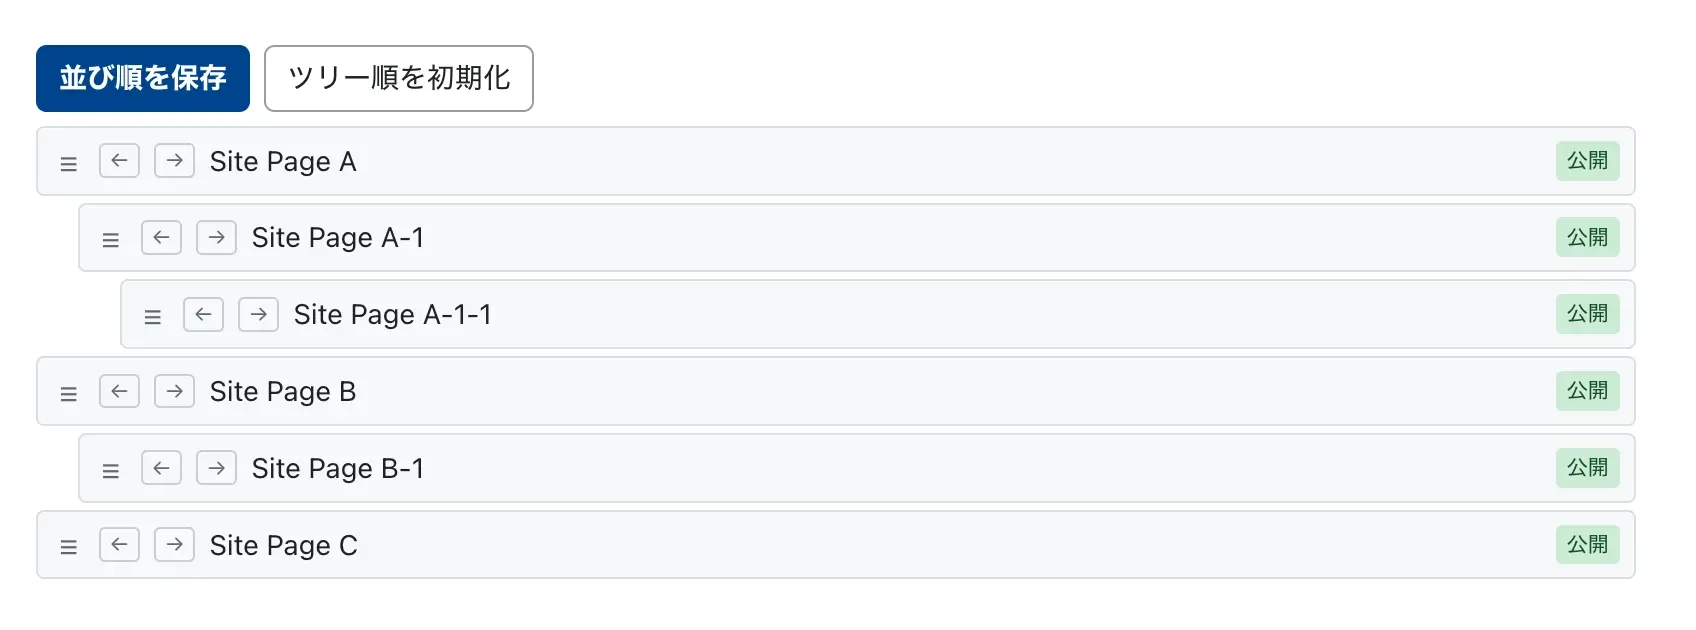This screenshot has width=1696, height=630.
Task: Move Site Page B-1 up one level
Action: tap(161, 468)
